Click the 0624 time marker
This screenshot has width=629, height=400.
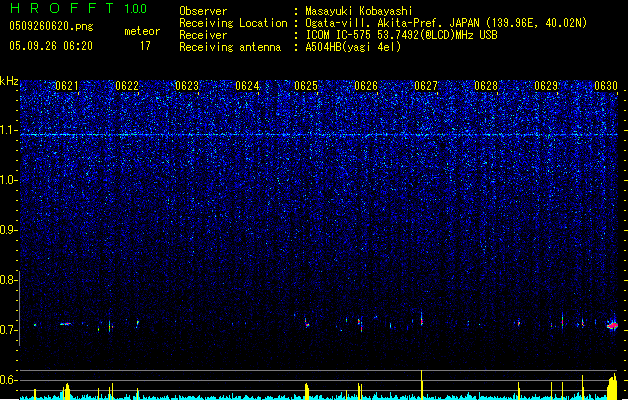point(247,86)
